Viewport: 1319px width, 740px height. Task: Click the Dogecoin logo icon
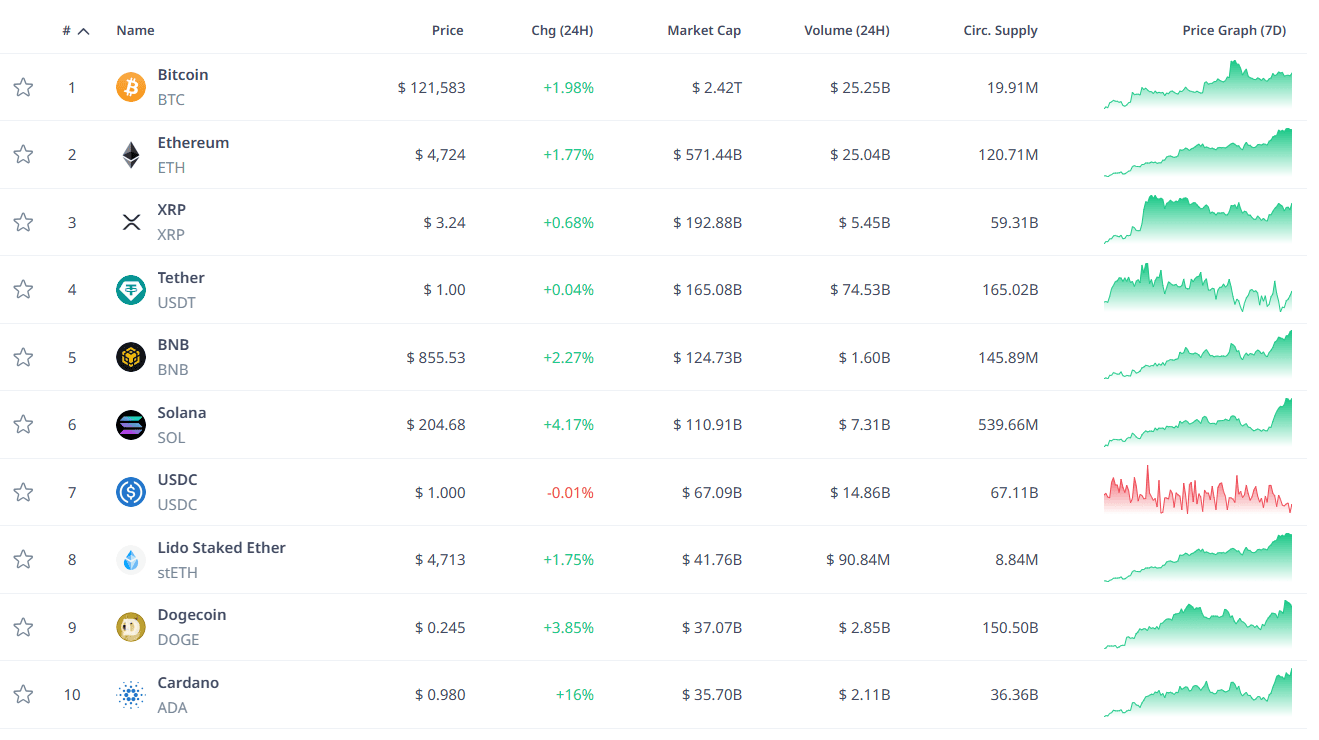tap(131, 627)
